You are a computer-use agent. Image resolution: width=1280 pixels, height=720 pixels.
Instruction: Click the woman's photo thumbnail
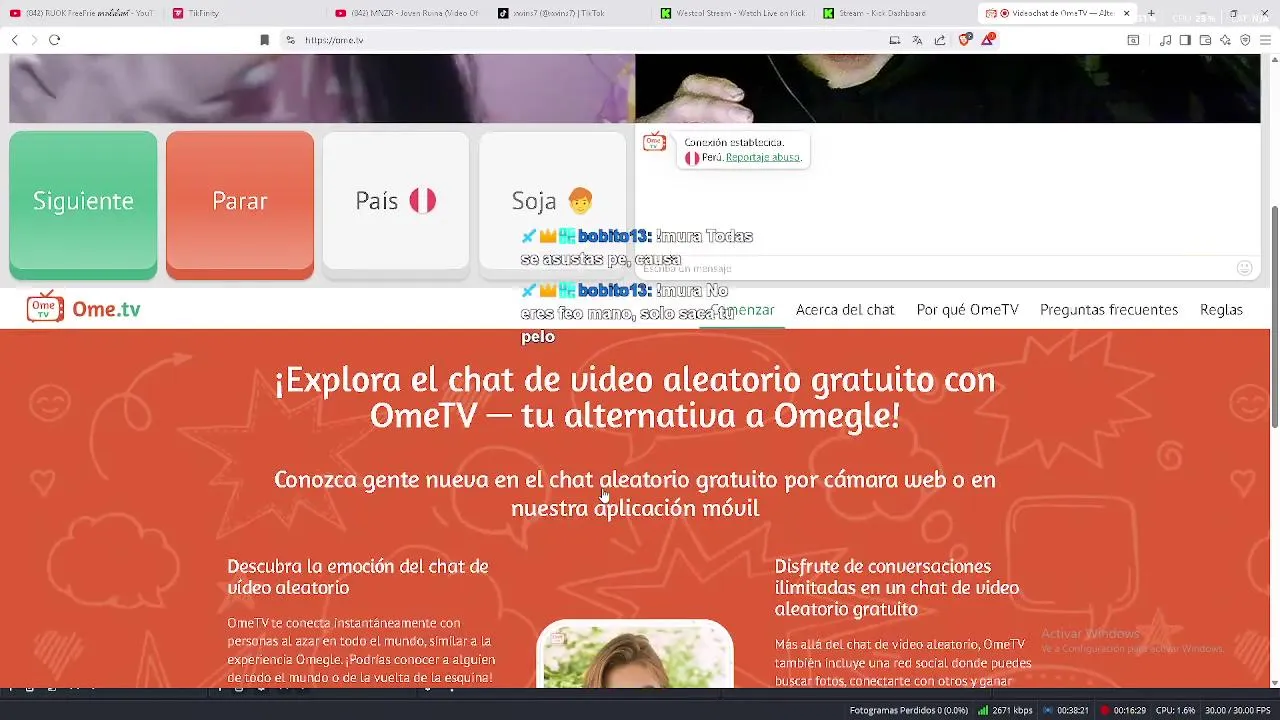(635, 654)
